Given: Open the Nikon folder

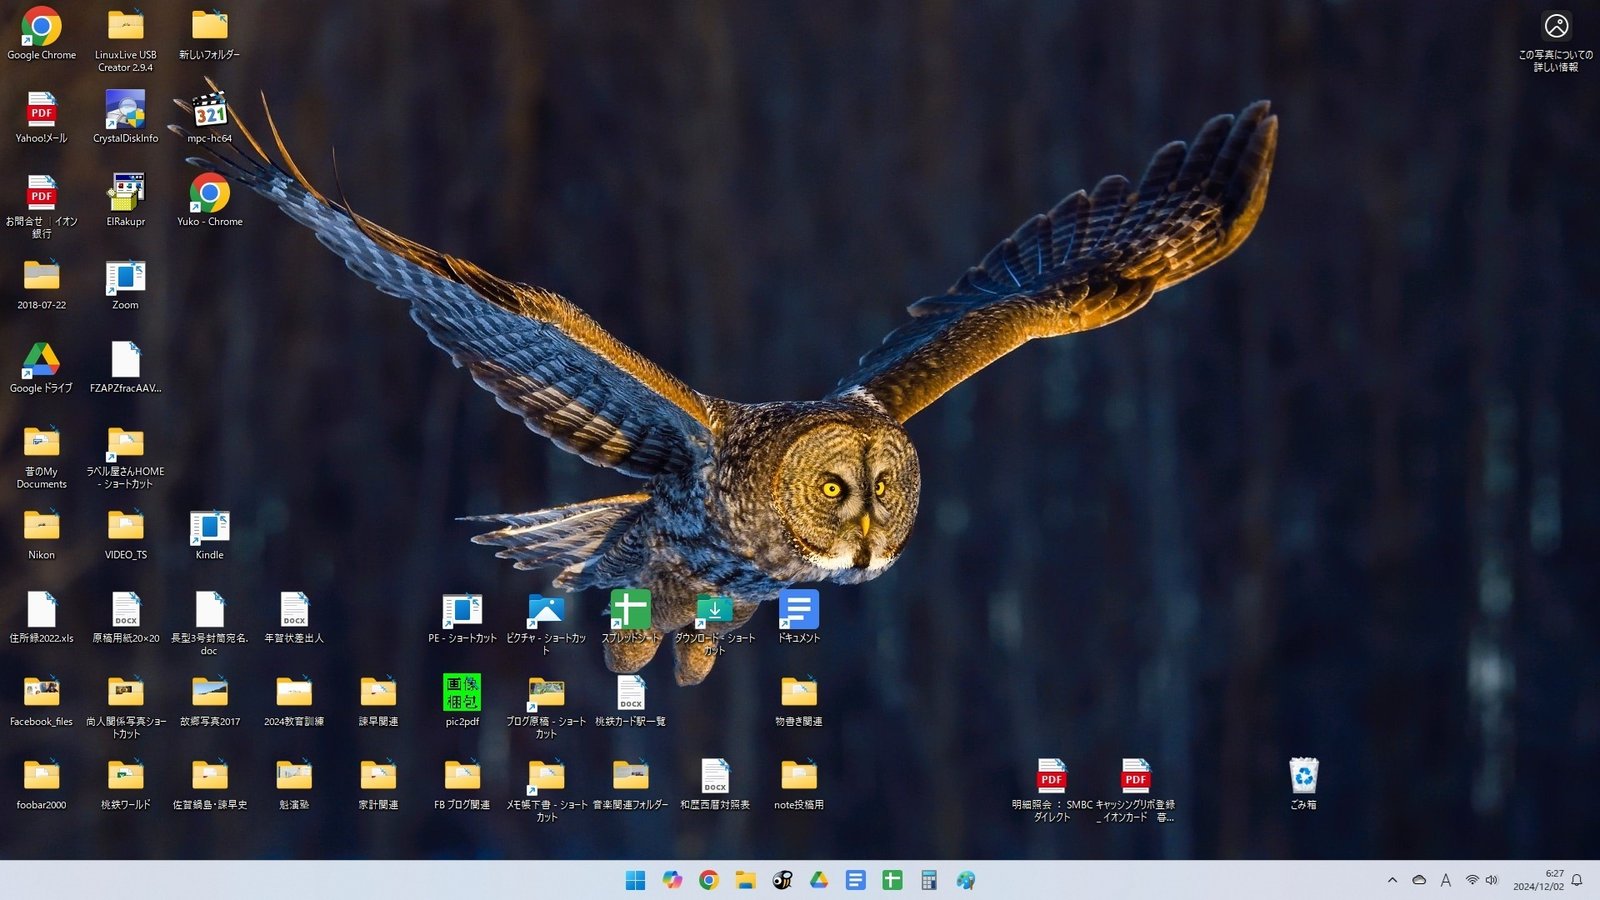Looking at the screenshot, I should pos(41,535).
